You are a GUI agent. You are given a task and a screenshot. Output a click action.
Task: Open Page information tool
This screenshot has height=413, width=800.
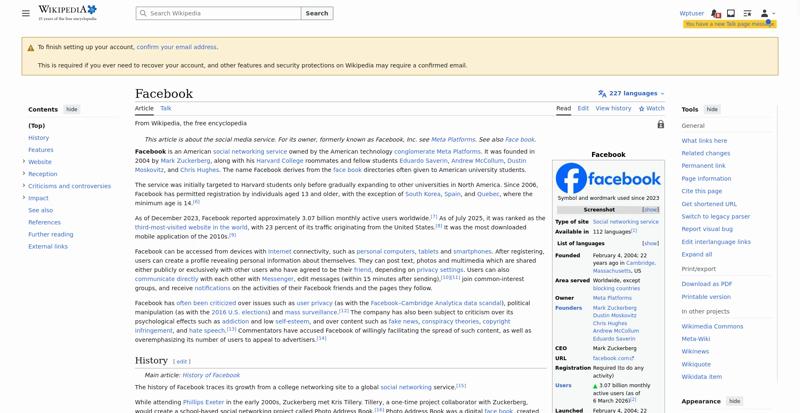pyautogui.click(x=706, y=179)
